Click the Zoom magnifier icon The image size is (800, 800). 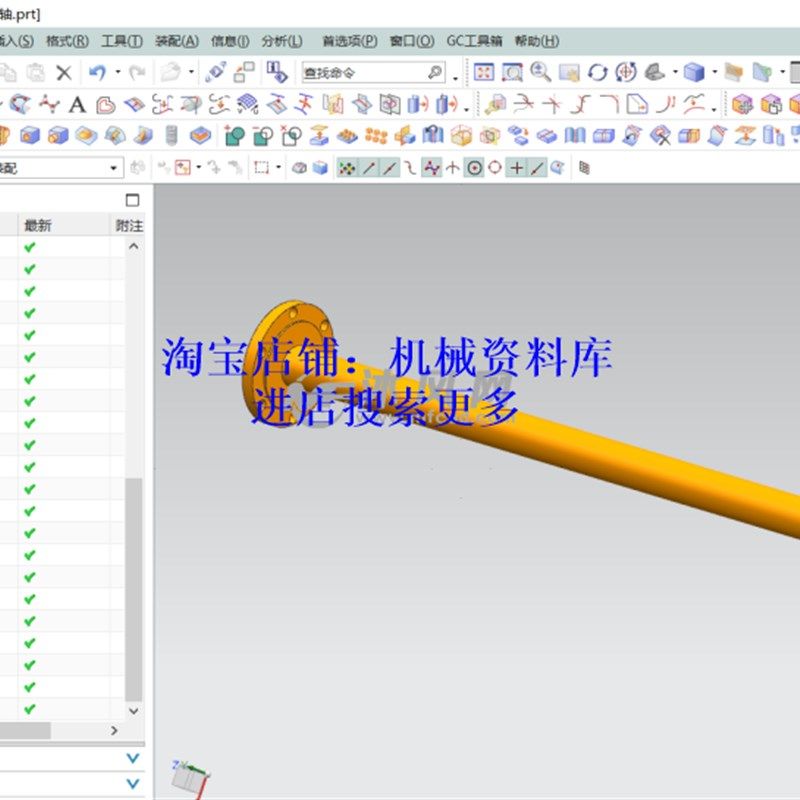[x=541, y=72]
